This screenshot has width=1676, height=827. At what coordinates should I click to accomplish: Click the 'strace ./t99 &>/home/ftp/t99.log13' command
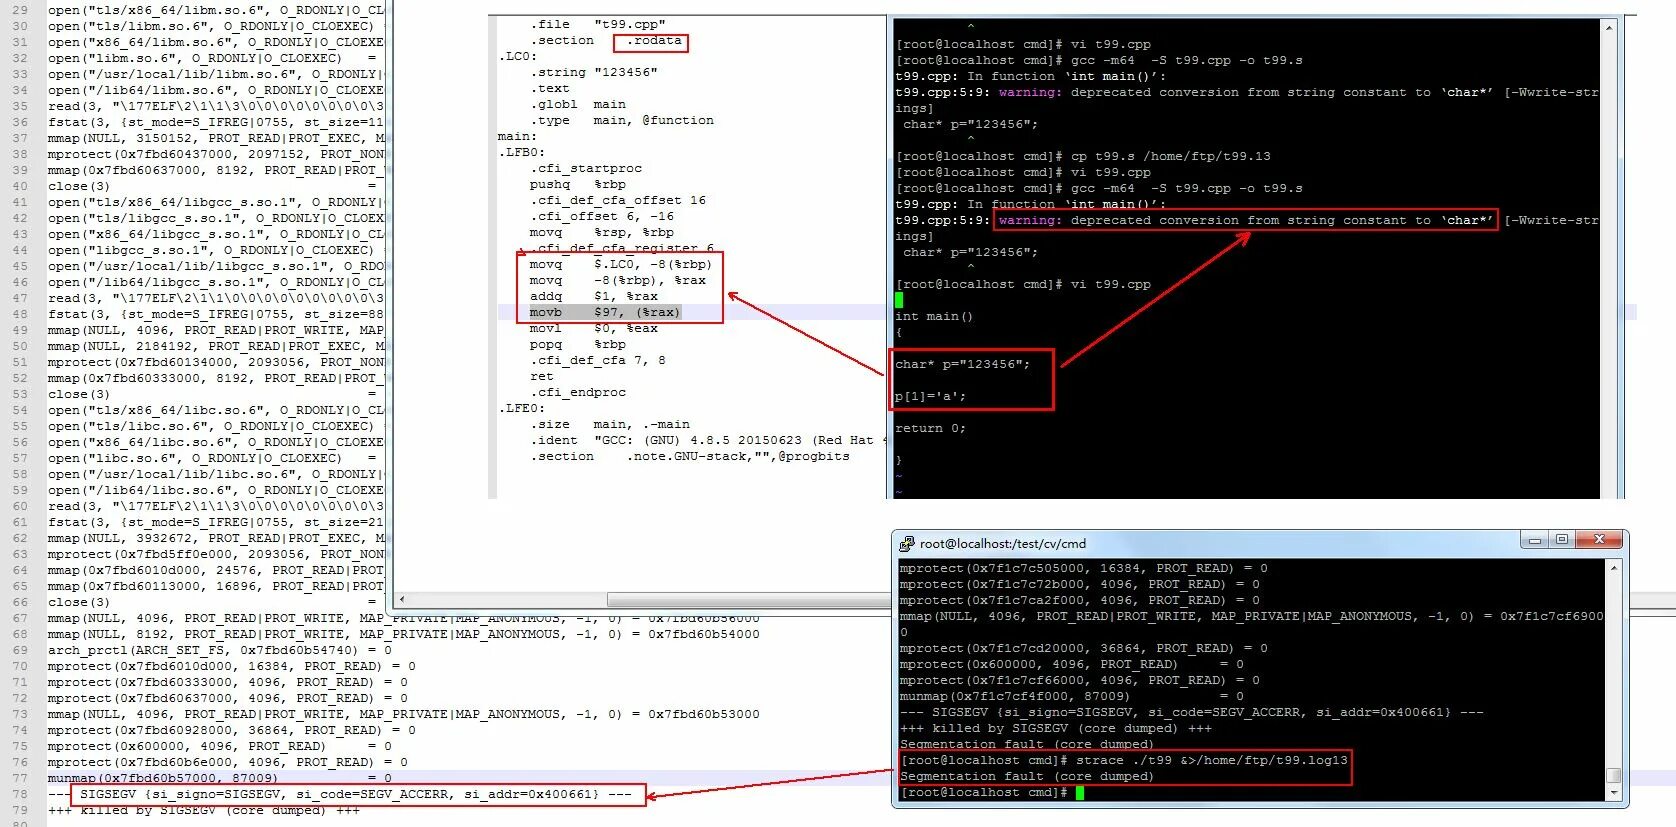[1212, 760]
